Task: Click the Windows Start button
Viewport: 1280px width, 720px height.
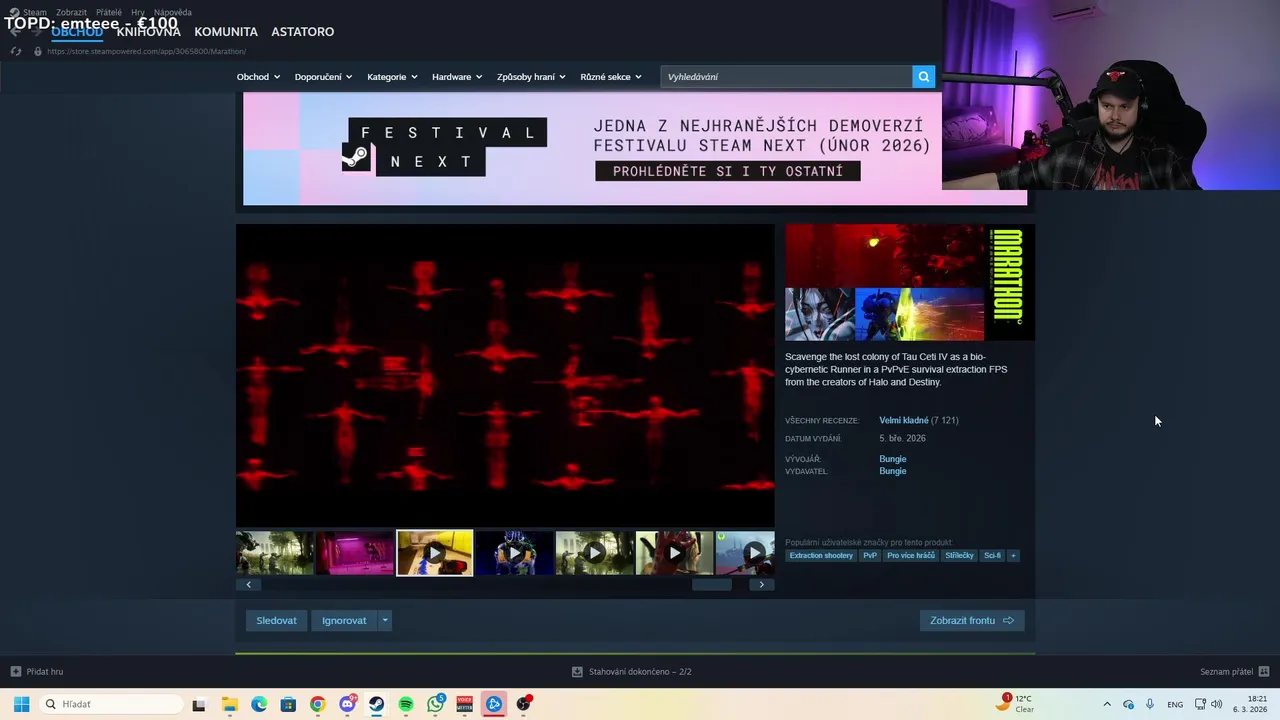Action: [x=21, y=704]
